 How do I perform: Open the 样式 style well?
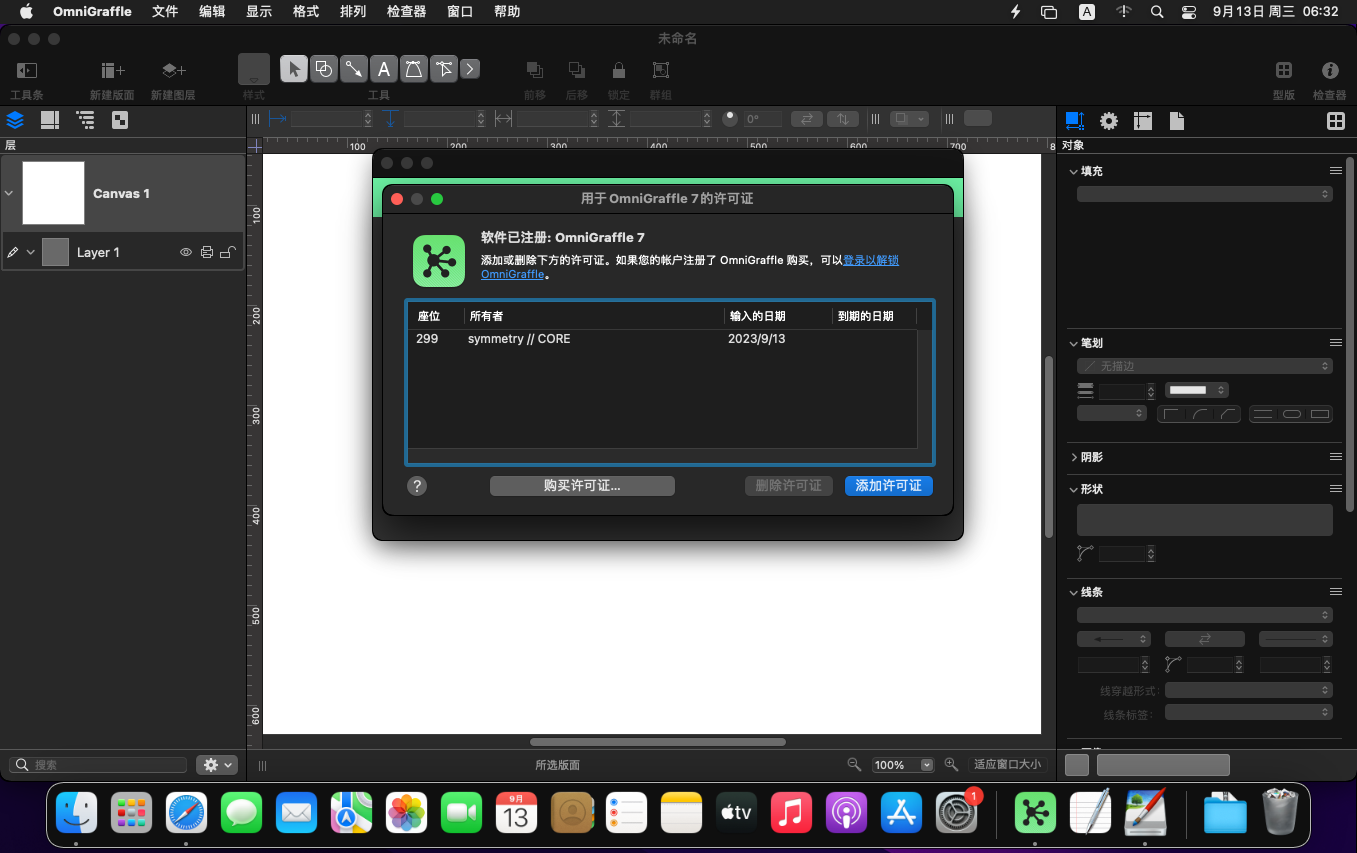coord(254,69)
